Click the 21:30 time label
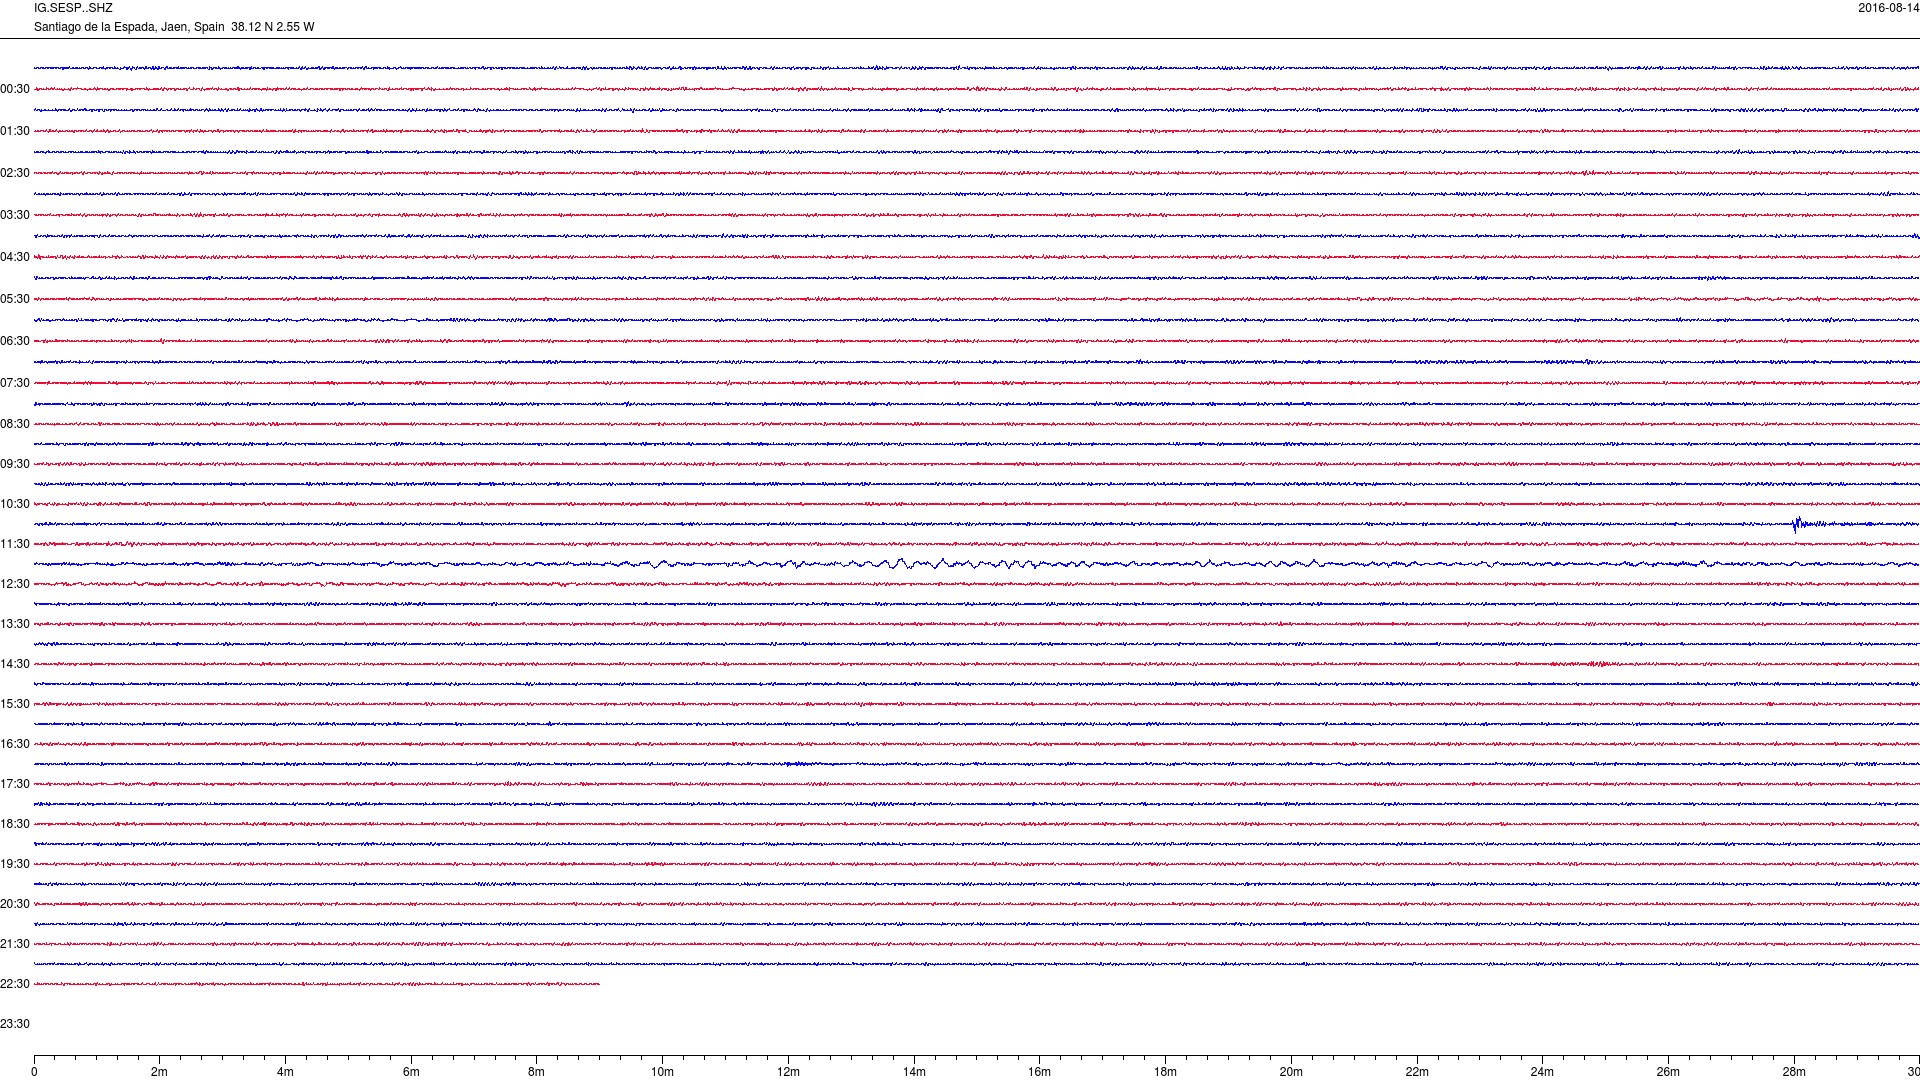 click(15, 944)
